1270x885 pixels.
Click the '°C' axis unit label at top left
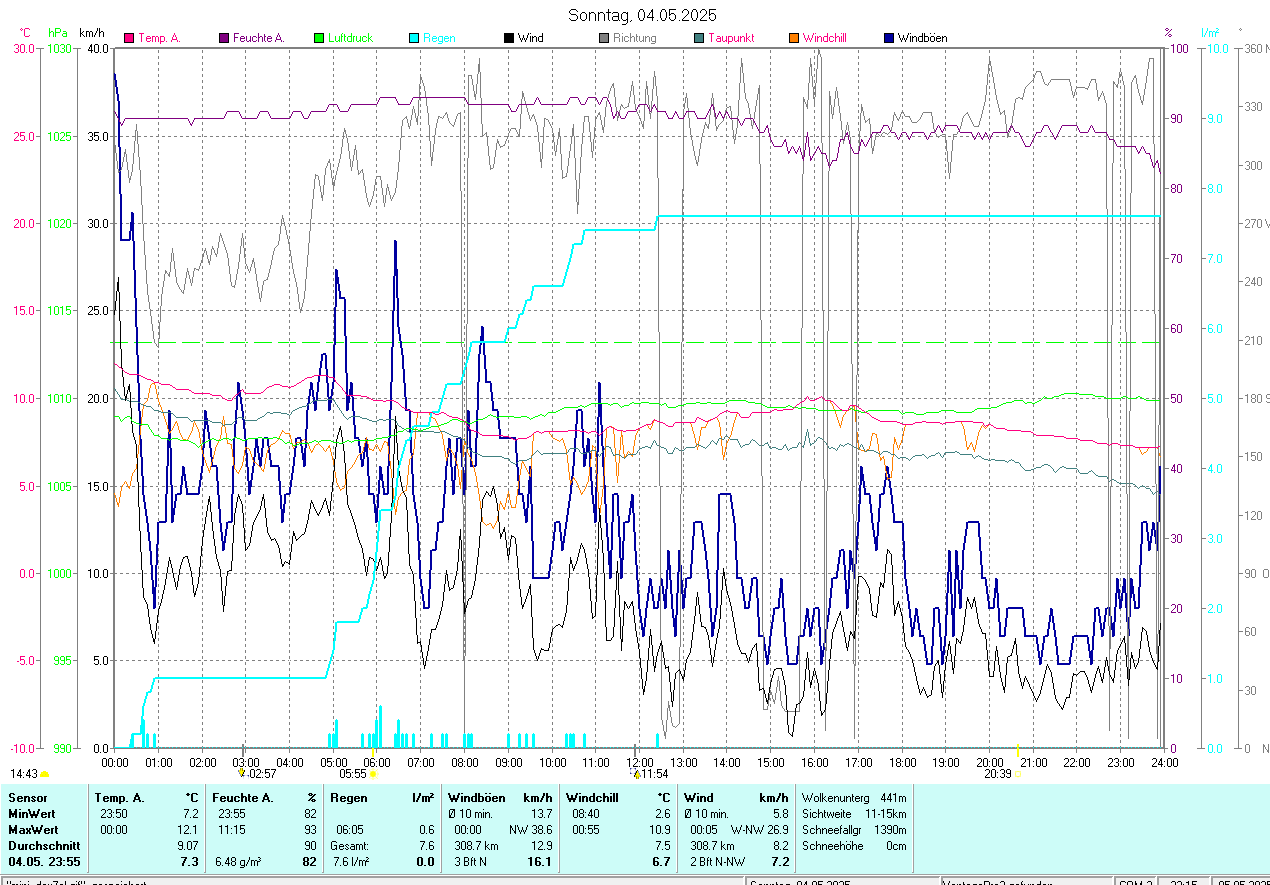(x=26, y=33)
